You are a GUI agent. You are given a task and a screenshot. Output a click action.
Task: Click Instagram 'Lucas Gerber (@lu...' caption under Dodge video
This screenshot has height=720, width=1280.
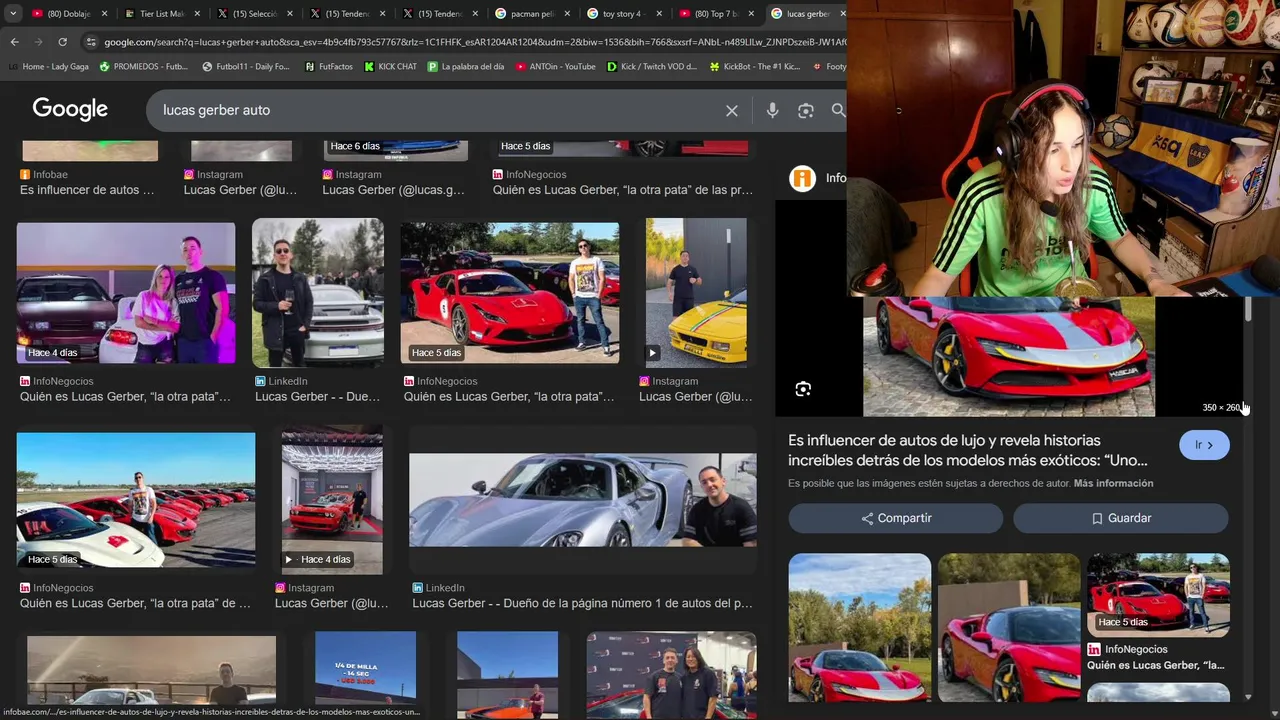(331, 604)
